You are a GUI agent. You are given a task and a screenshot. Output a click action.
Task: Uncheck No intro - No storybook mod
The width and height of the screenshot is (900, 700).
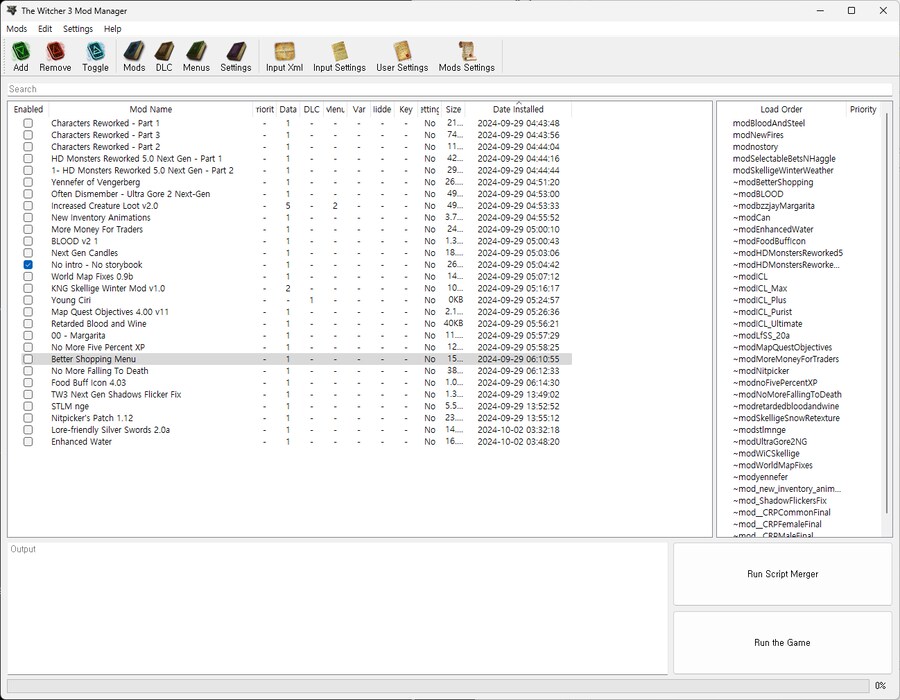pyautogui.click(x=28, y=265)
